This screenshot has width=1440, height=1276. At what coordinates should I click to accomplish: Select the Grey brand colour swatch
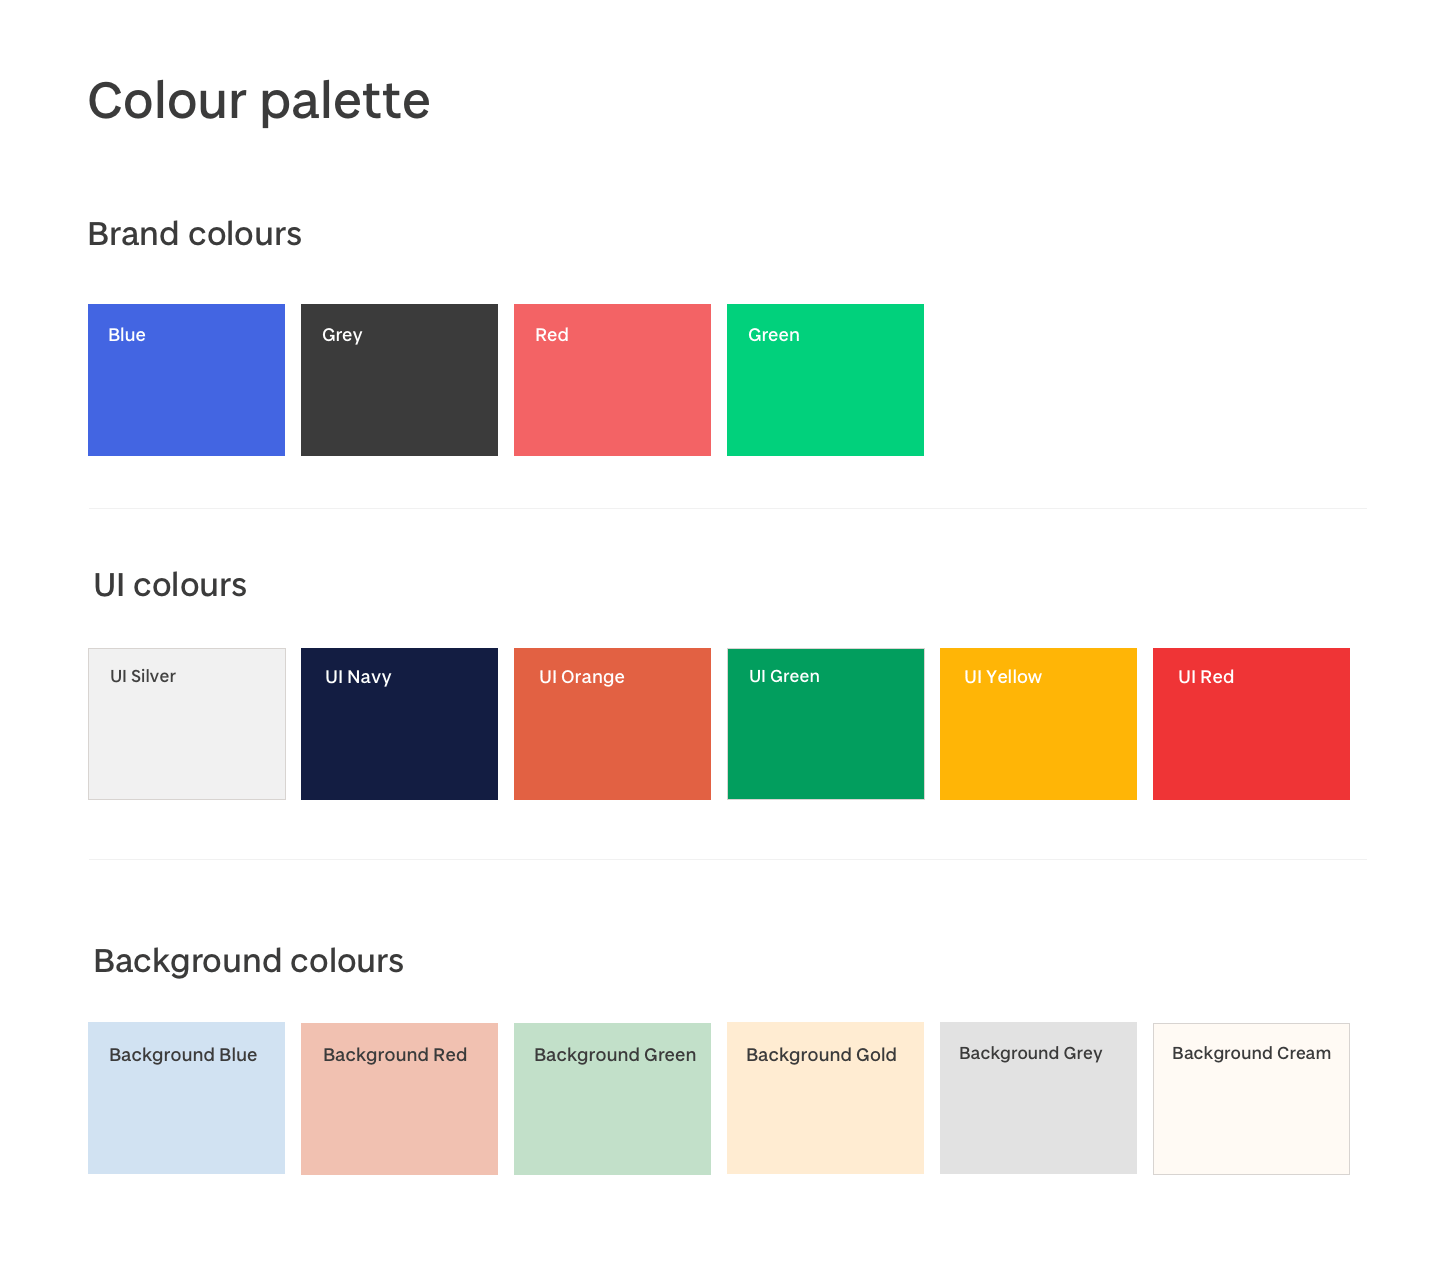pos(399,380)
